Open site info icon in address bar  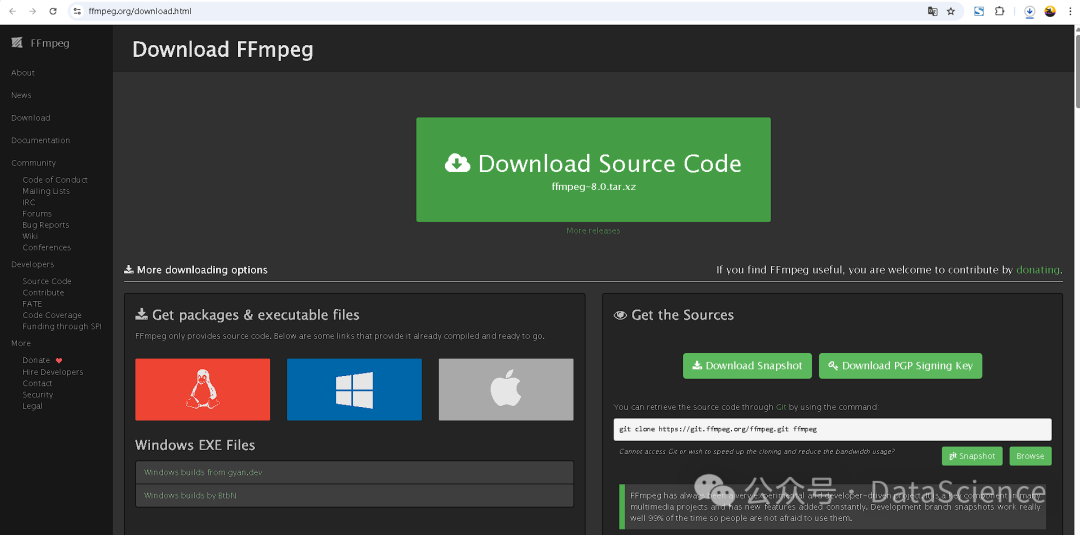78,11
